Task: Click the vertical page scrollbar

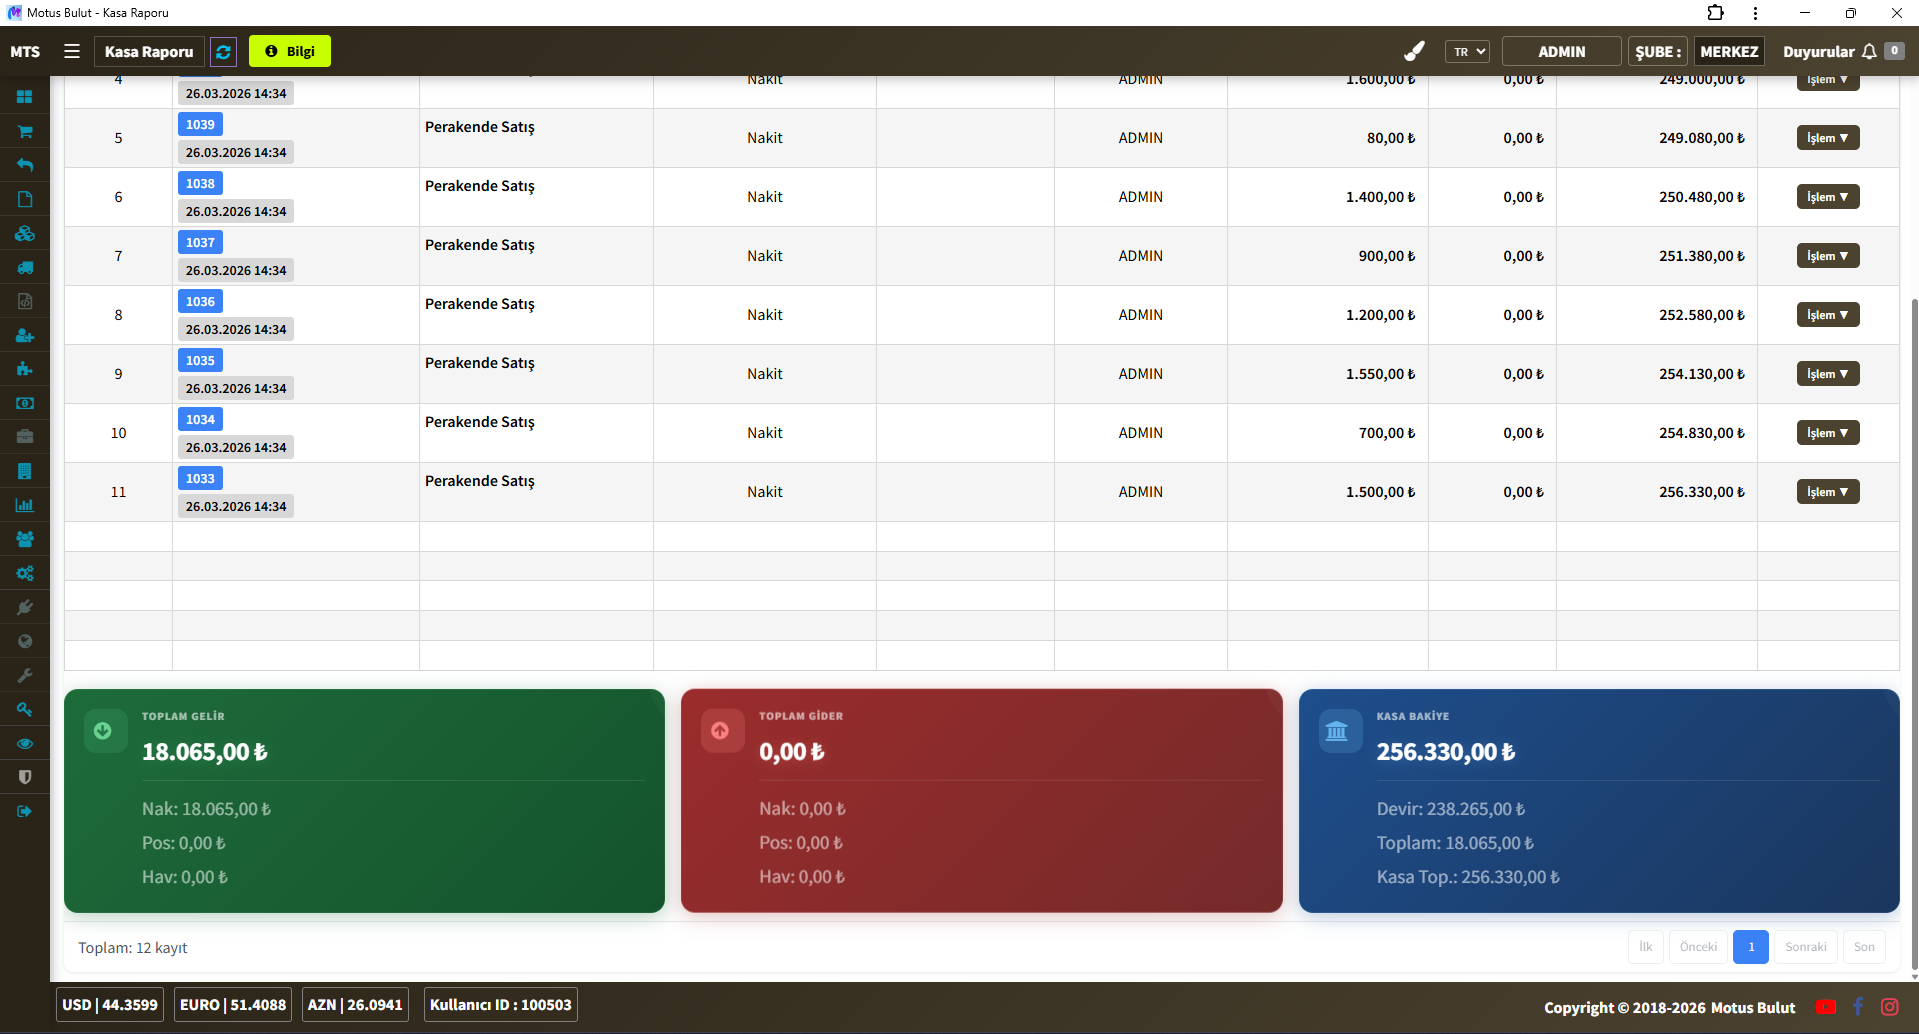Action: click(x=1913, y=600)
